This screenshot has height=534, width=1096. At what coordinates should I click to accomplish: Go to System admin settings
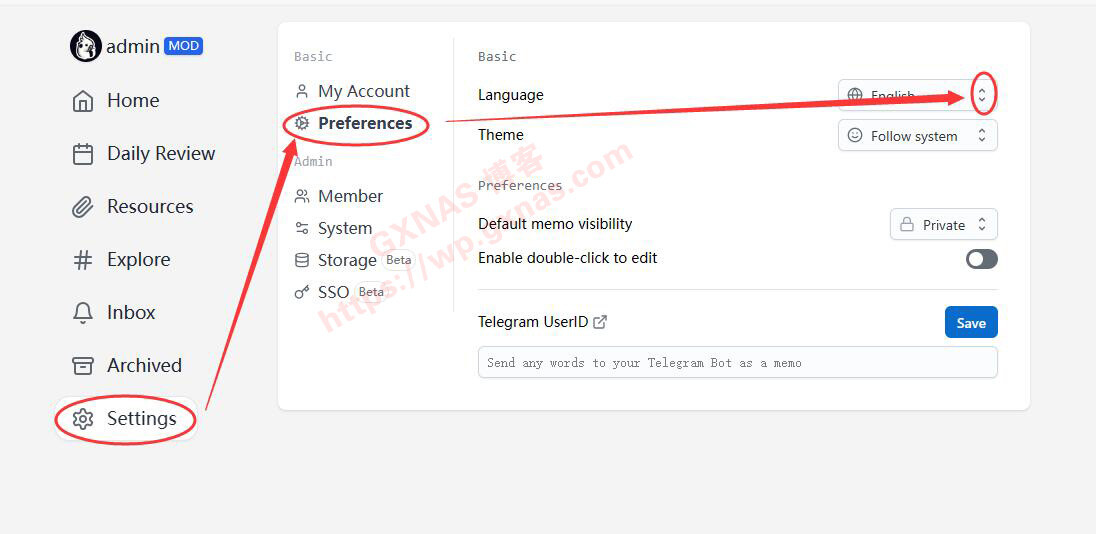click(344, 228)
